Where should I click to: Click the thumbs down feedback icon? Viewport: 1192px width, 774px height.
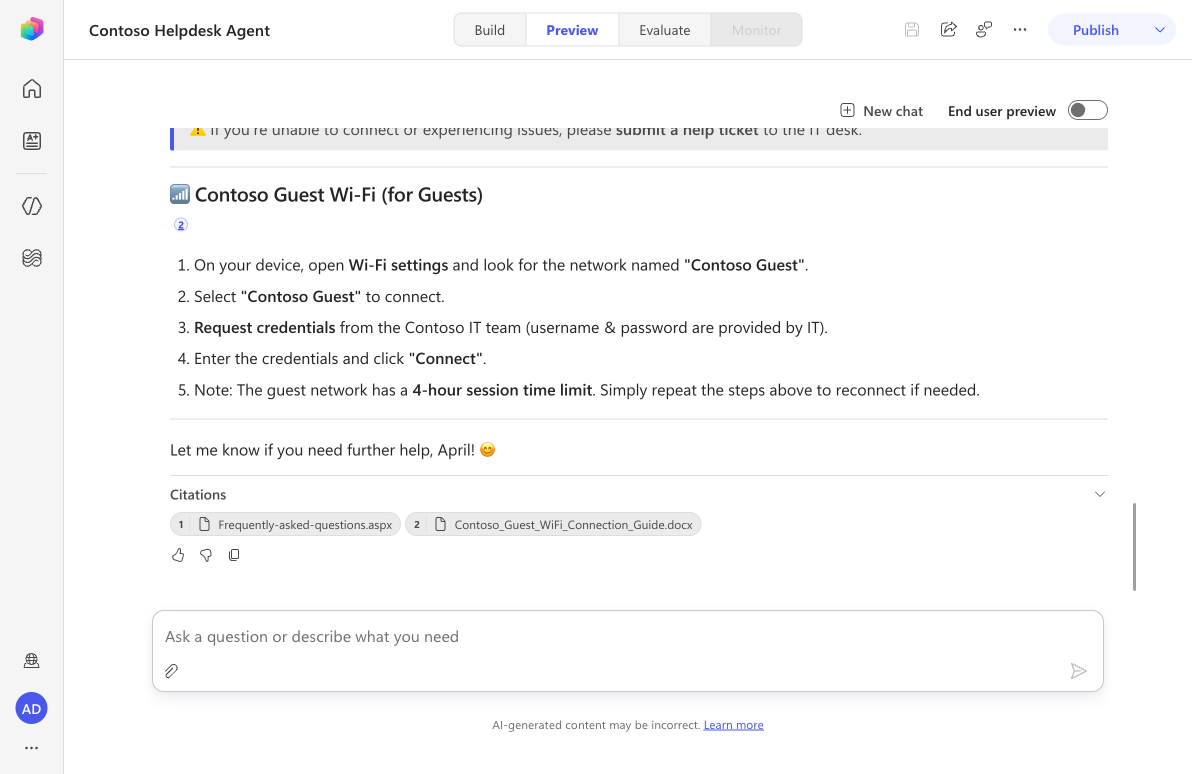pyautogui.click(x=206, y=555)
